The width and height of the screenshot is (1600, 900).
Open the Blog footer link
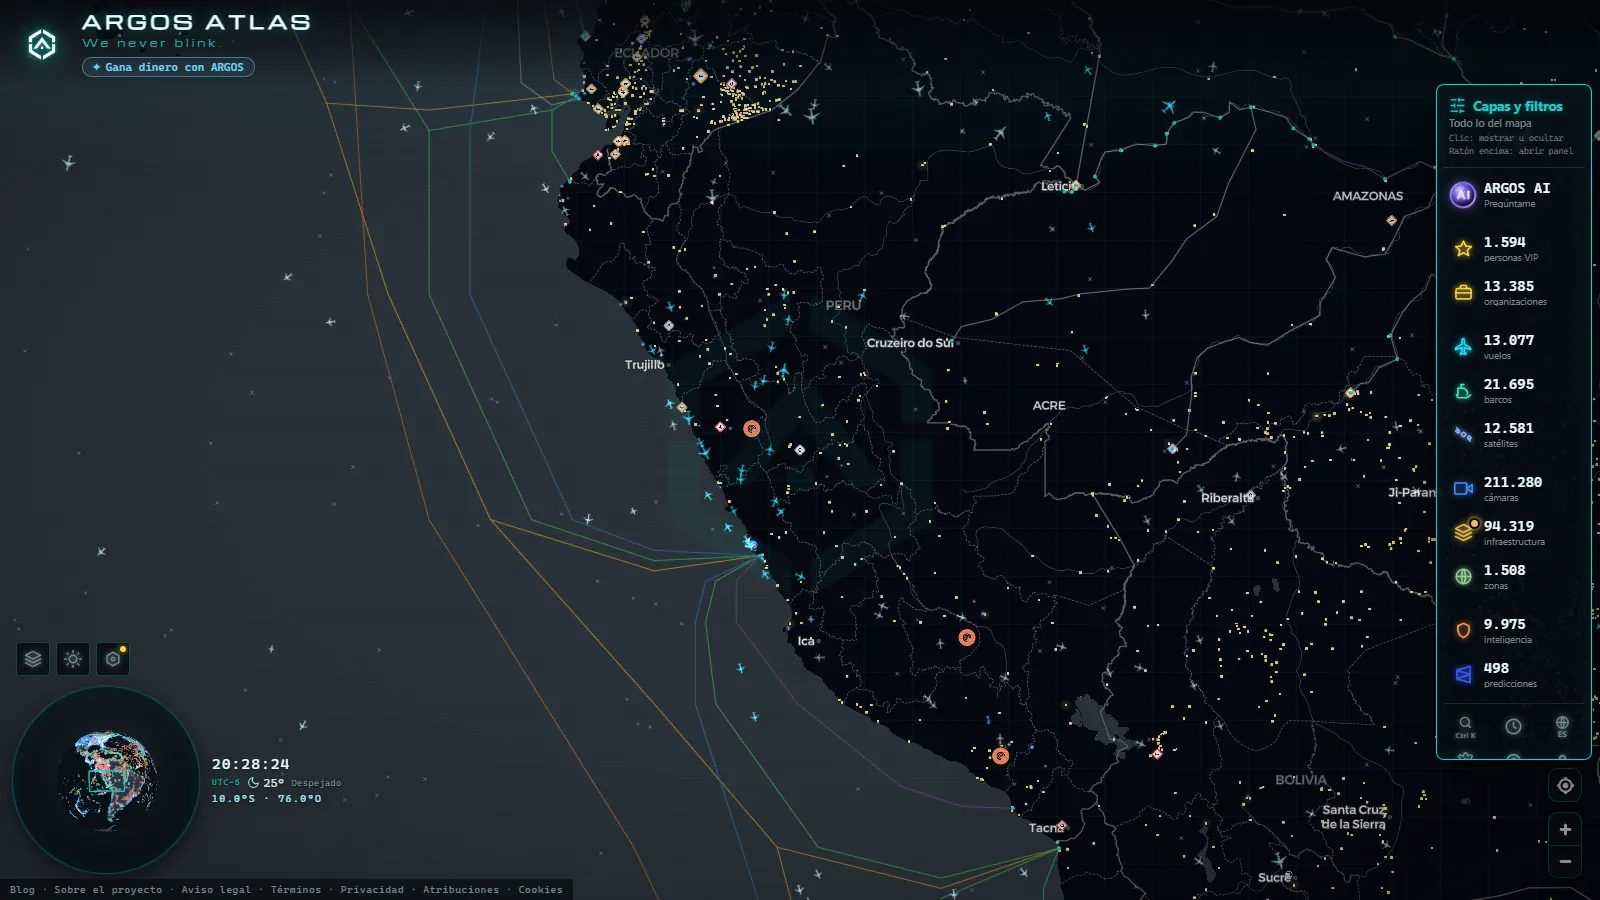tap(22, 890)
